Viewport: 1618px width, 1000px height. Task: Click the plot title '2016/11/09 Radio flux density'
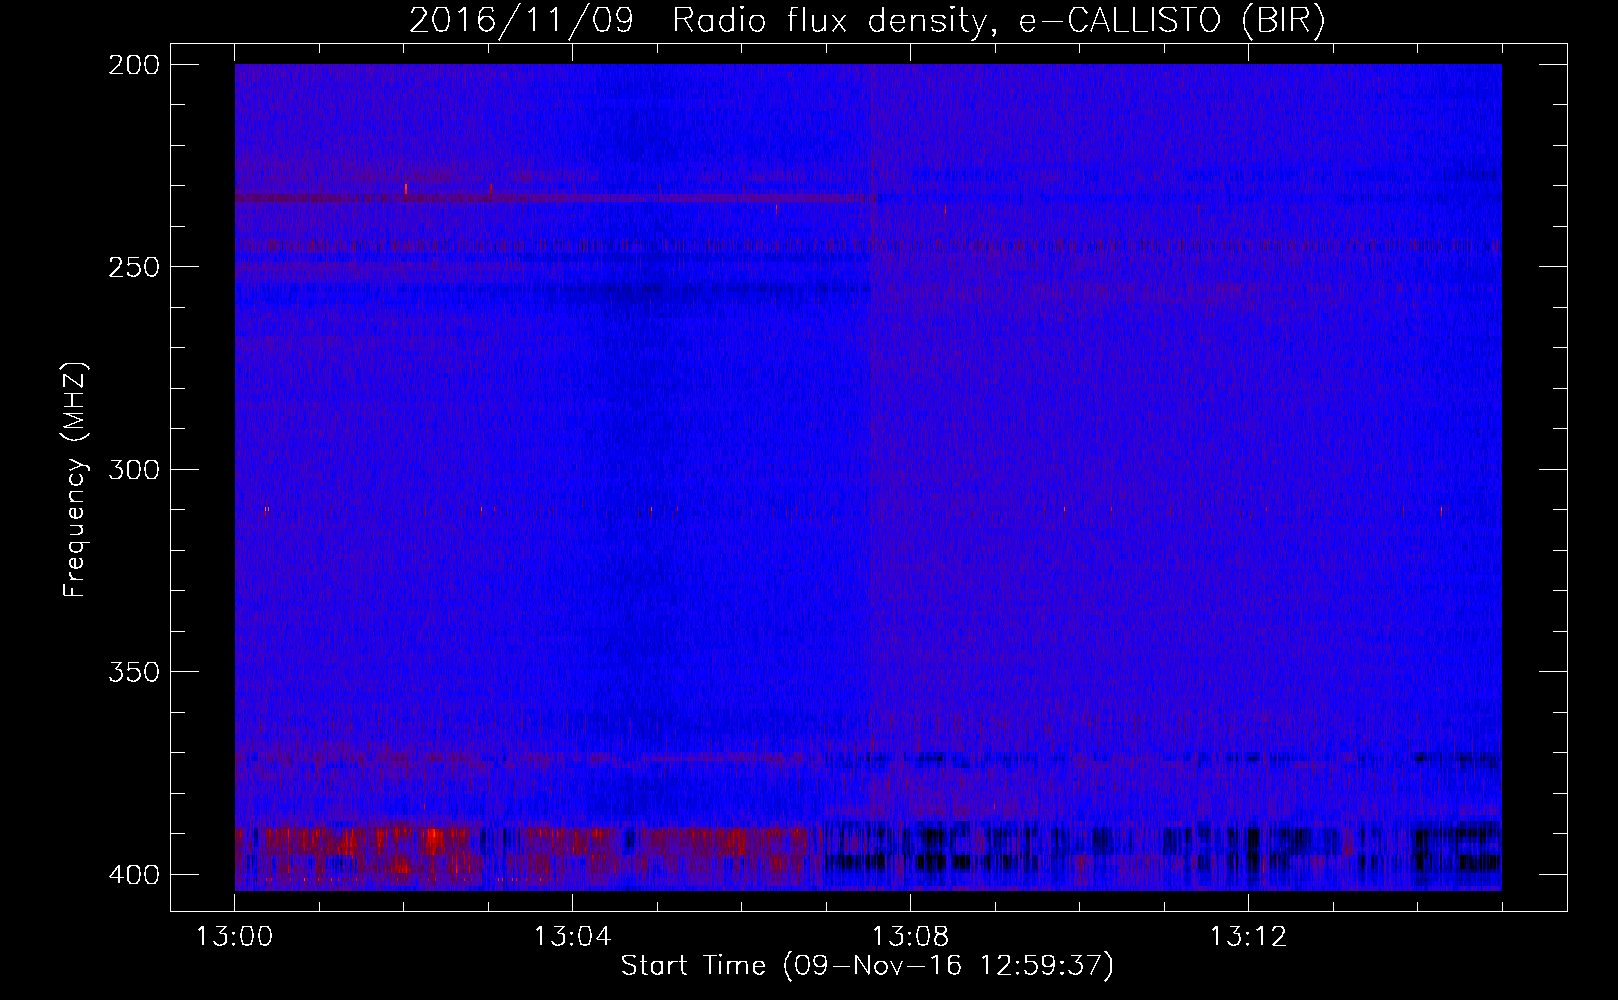tap(867, 21)
